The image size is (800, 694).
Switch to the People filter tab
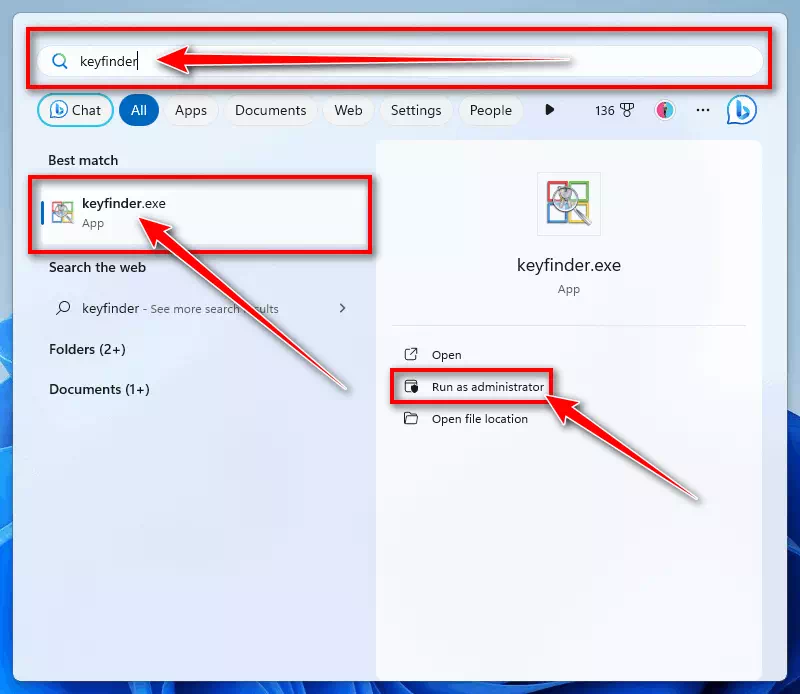coord(491,110)
